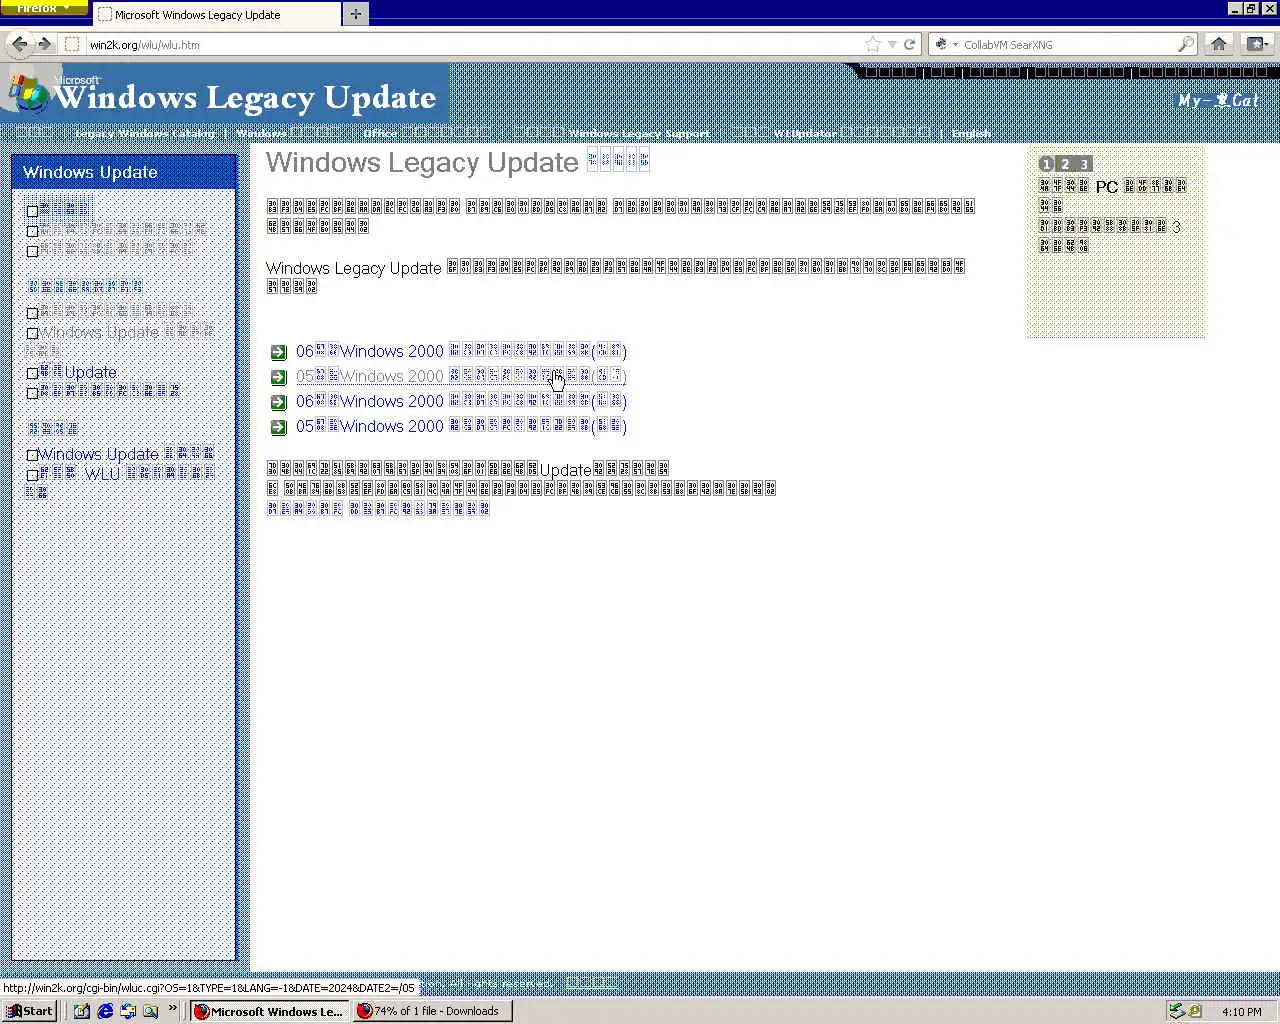The width and height of the screenshot is (1280, 1024).
Task: Launch Internet Explorer from quick launch
Action: click(x=105, y=1011)
